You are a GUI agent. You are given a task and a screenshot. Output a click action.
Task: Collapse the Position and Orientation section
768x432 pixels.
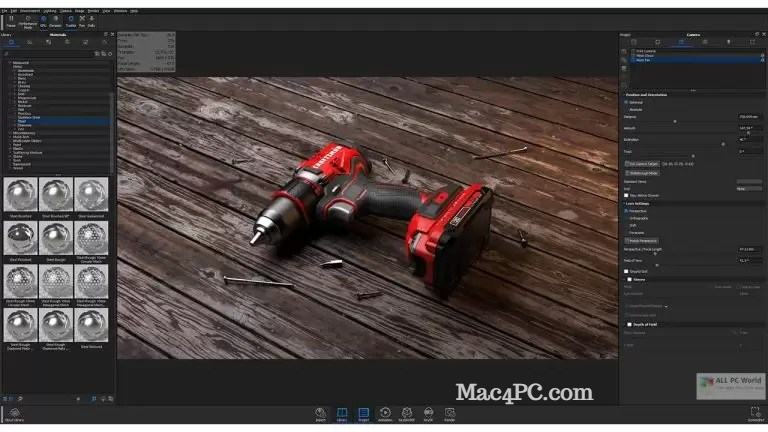[x=624, y=95]
